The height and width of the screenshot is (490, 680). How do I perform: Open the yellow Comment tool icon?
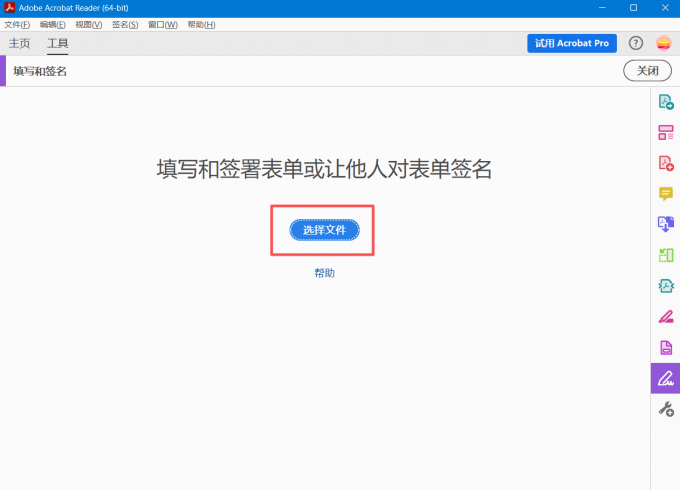pyautogui.click(x=666, y=193)
